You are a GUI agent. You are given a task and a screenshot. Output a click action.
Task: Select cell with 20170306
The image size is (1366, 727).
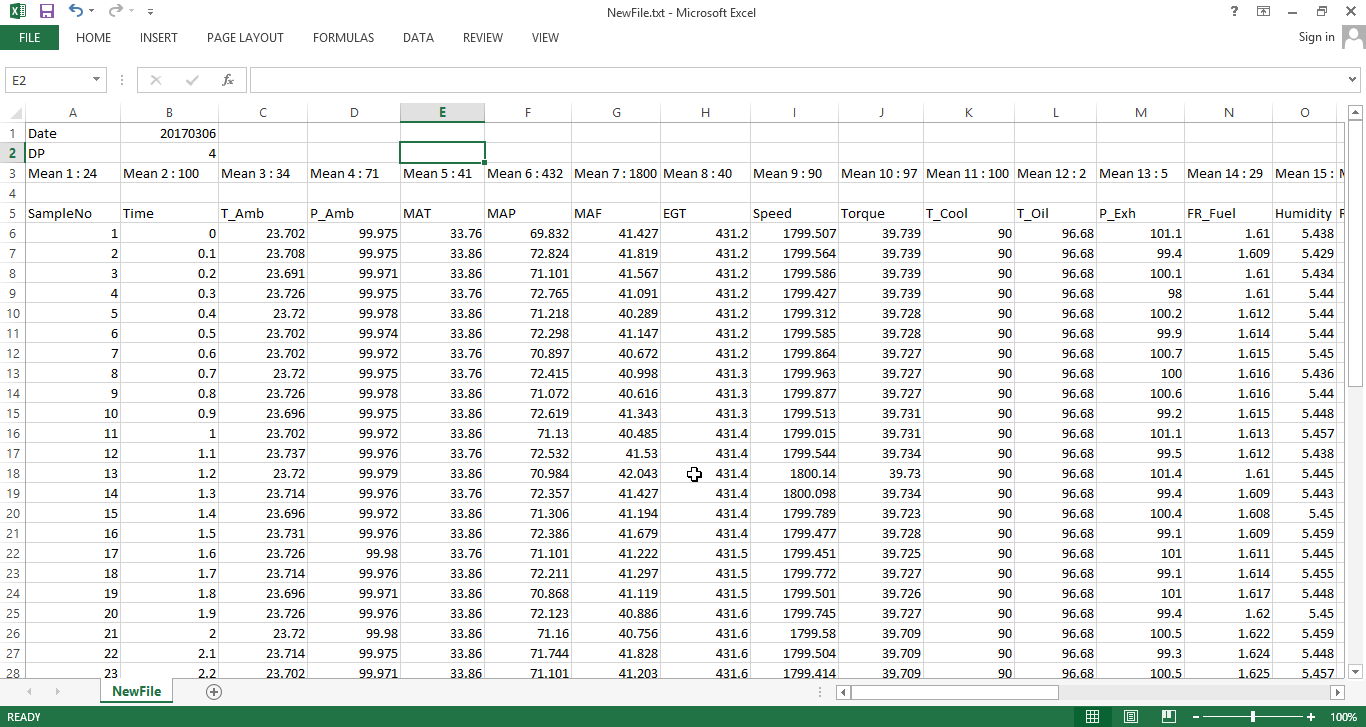point(169,133)
